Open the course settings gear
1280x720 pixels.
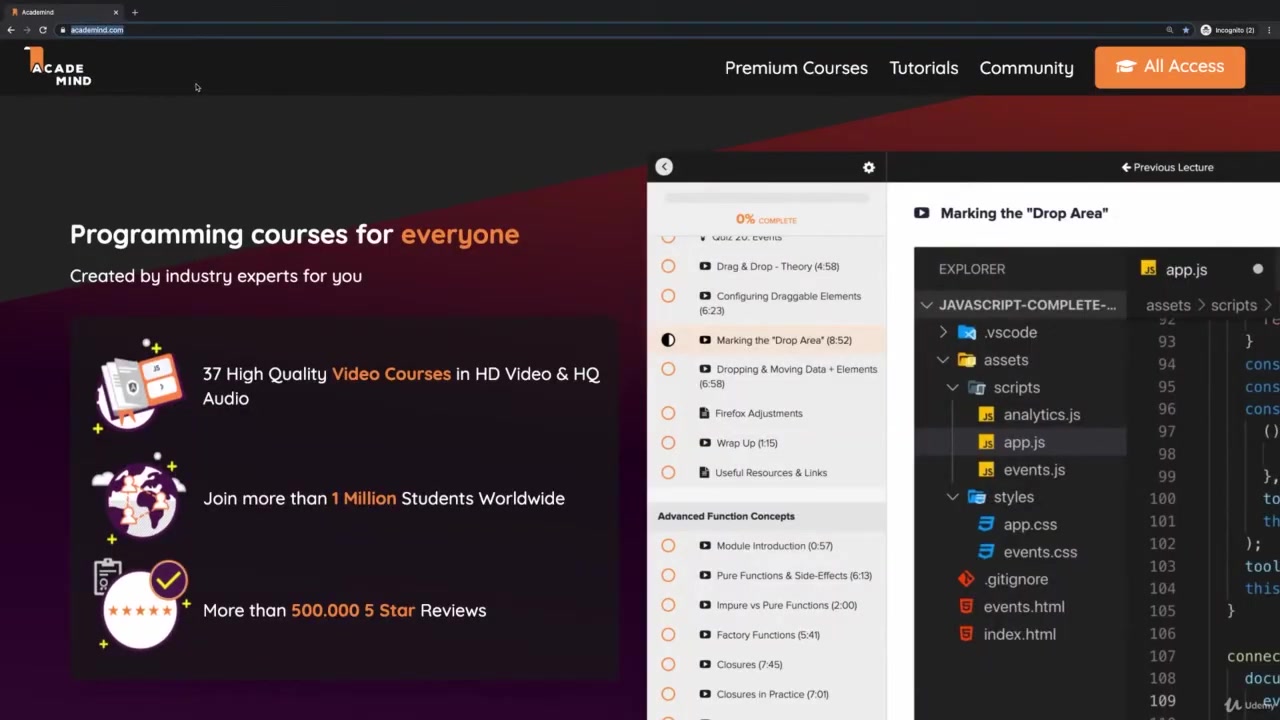click(x=868, y=168)
